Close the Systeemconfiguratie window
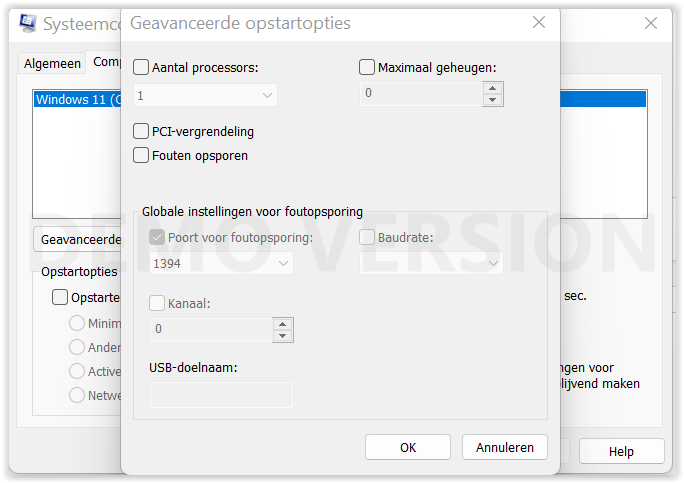The height and width of the screenshot is (483, 684). coord(651,22)
